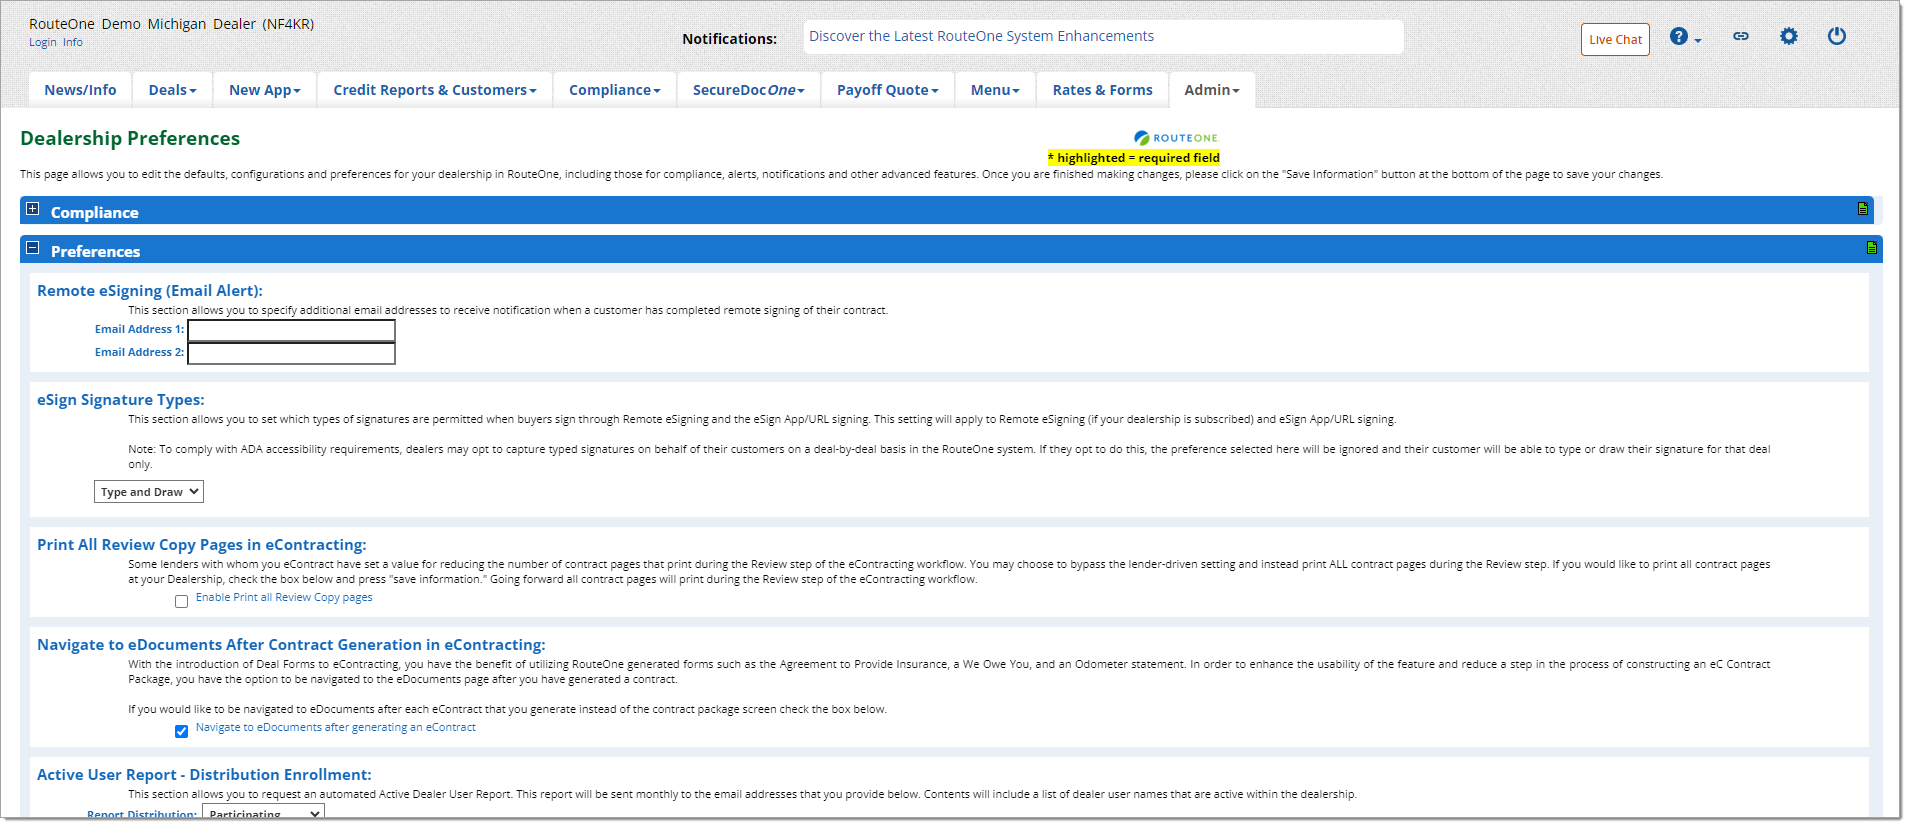The height and width of the screenshot is (825, 1907).
Task: Click the highlighted required field note
Action: click(1133, 158)
